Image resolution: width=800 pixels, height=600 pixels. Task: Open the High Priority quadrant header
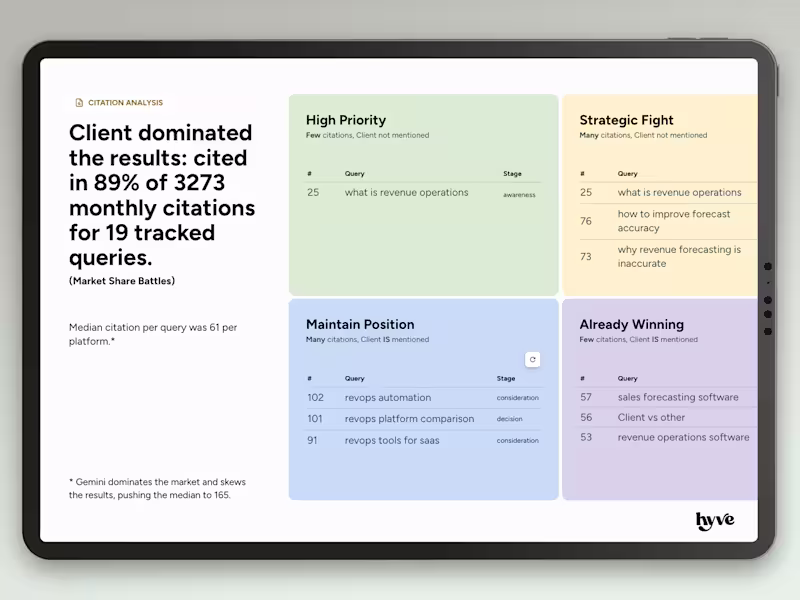tap(345, 120)
